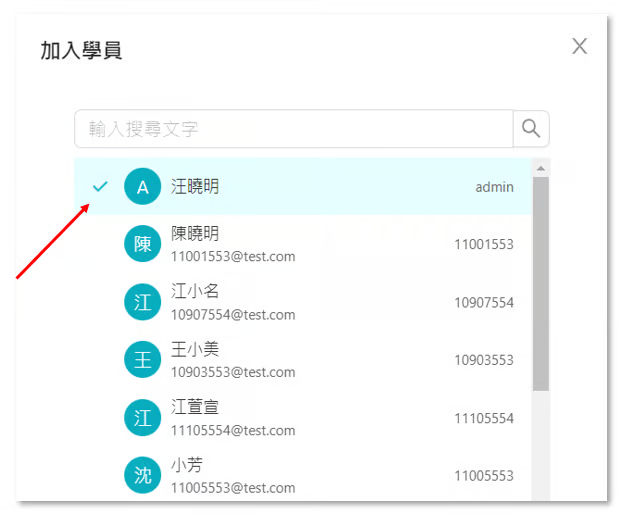Image resolution: width=622 pixels, height=520 pixels.
Task: Click the magnifier search icon
Action: [531, 129]
